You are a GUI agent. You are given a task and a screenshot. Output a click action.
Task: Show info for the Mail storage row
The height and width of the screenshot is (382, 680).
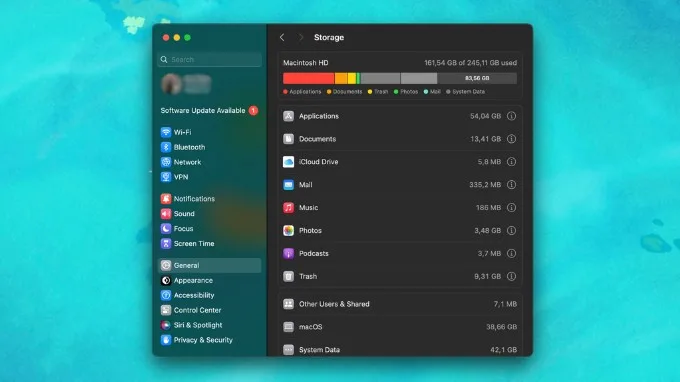click(512, 185)
